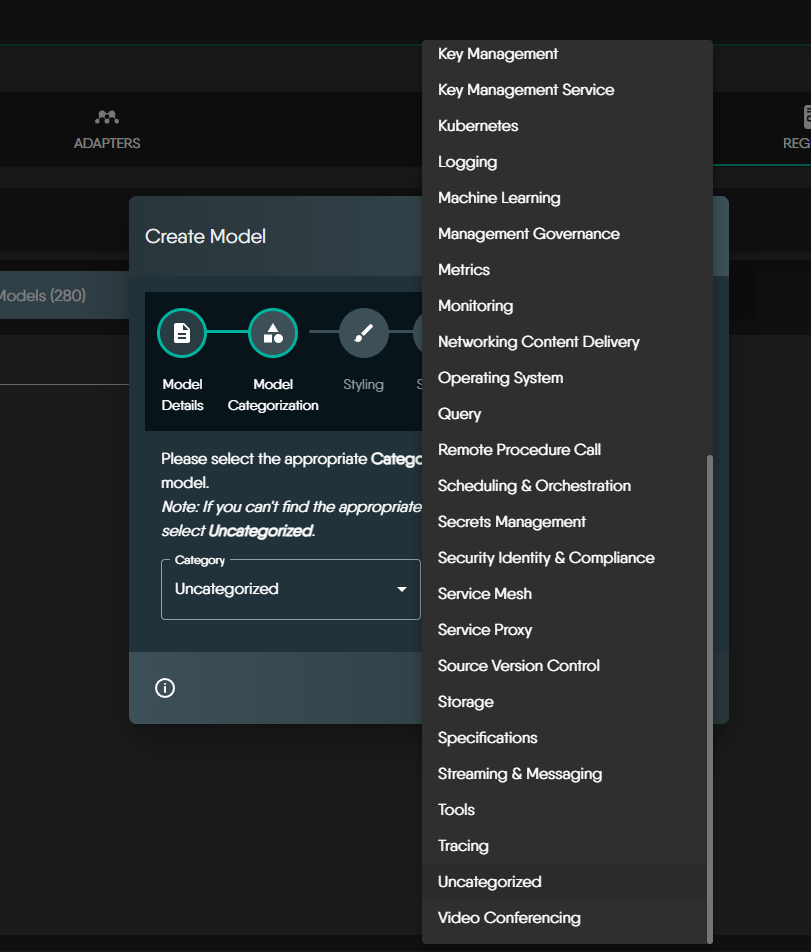This screenshot has width=811, height=952.
Task: Click the category list scrollbar thumb
Action: pos(709,700)
